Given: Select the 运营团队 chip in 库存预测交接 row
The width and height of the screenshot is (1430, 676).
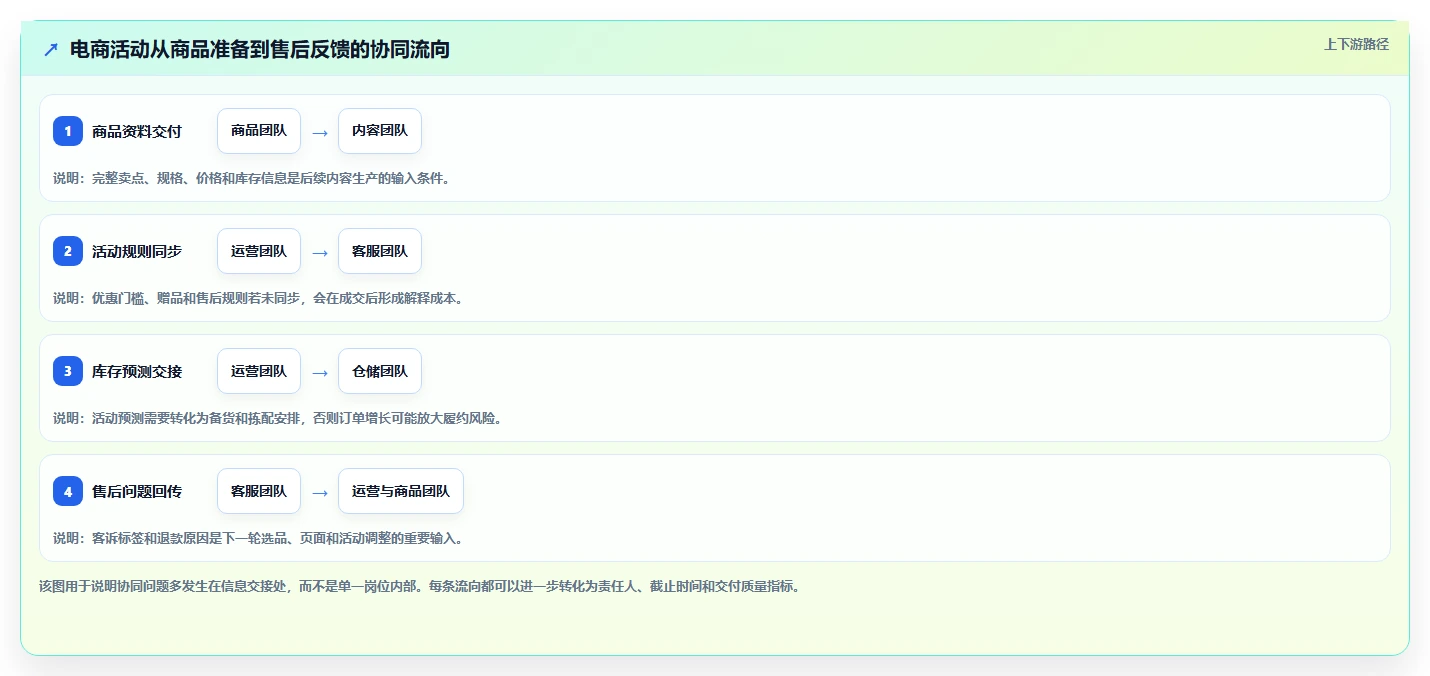Looking at the screenshot, I should [259, 371].
